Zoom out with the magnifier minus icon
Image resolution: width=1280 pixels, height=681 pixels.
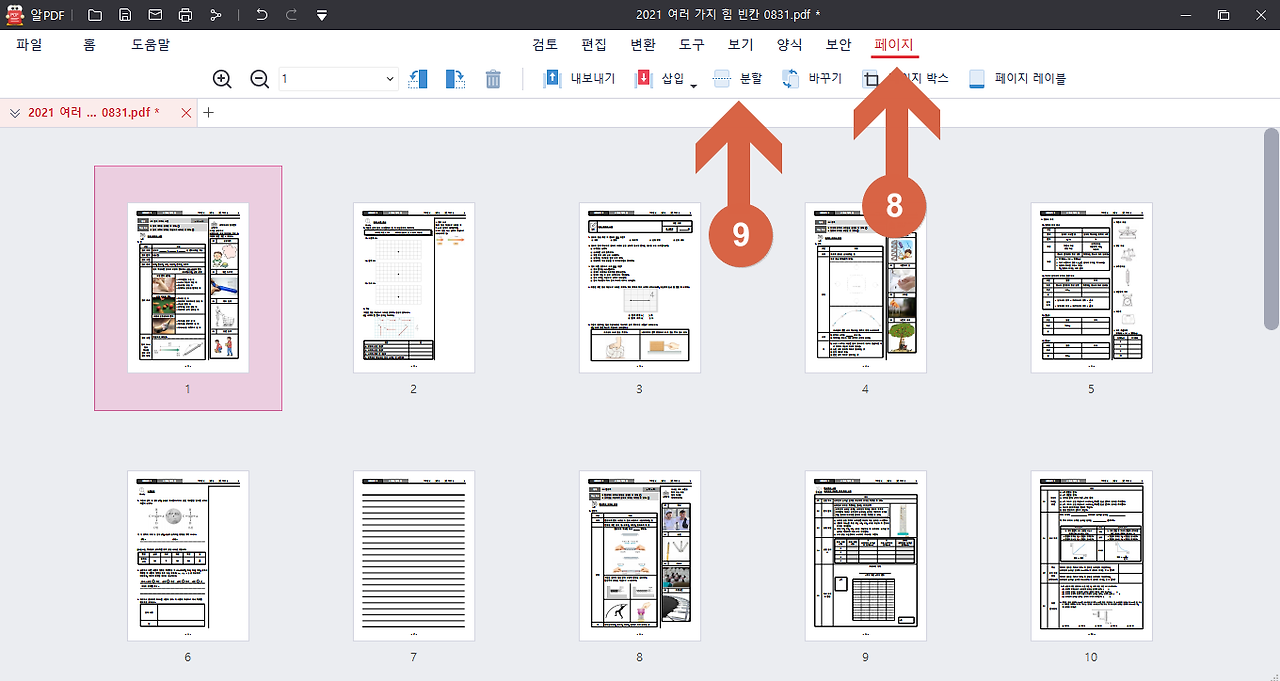(x=259, y=78)
